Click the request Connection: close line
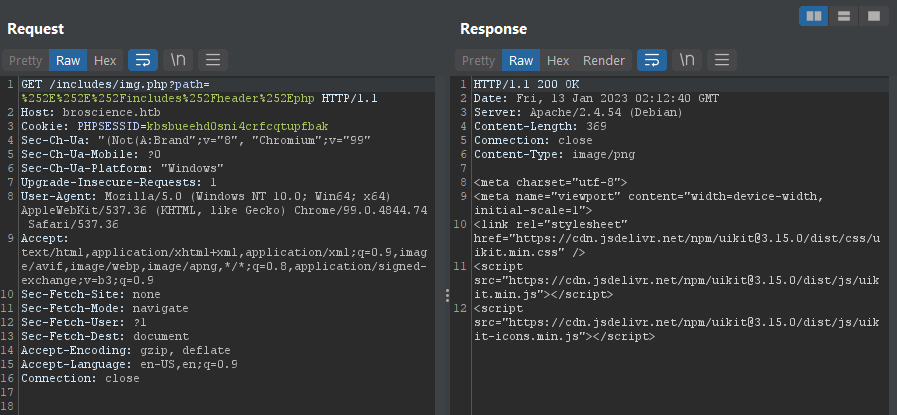 81,378
